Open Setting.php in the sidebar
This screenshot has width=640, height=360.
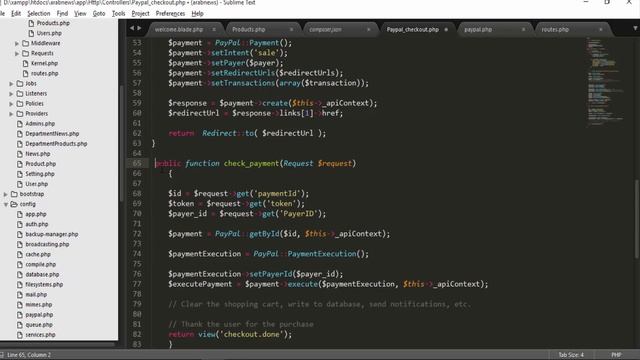tap(40, 174)
